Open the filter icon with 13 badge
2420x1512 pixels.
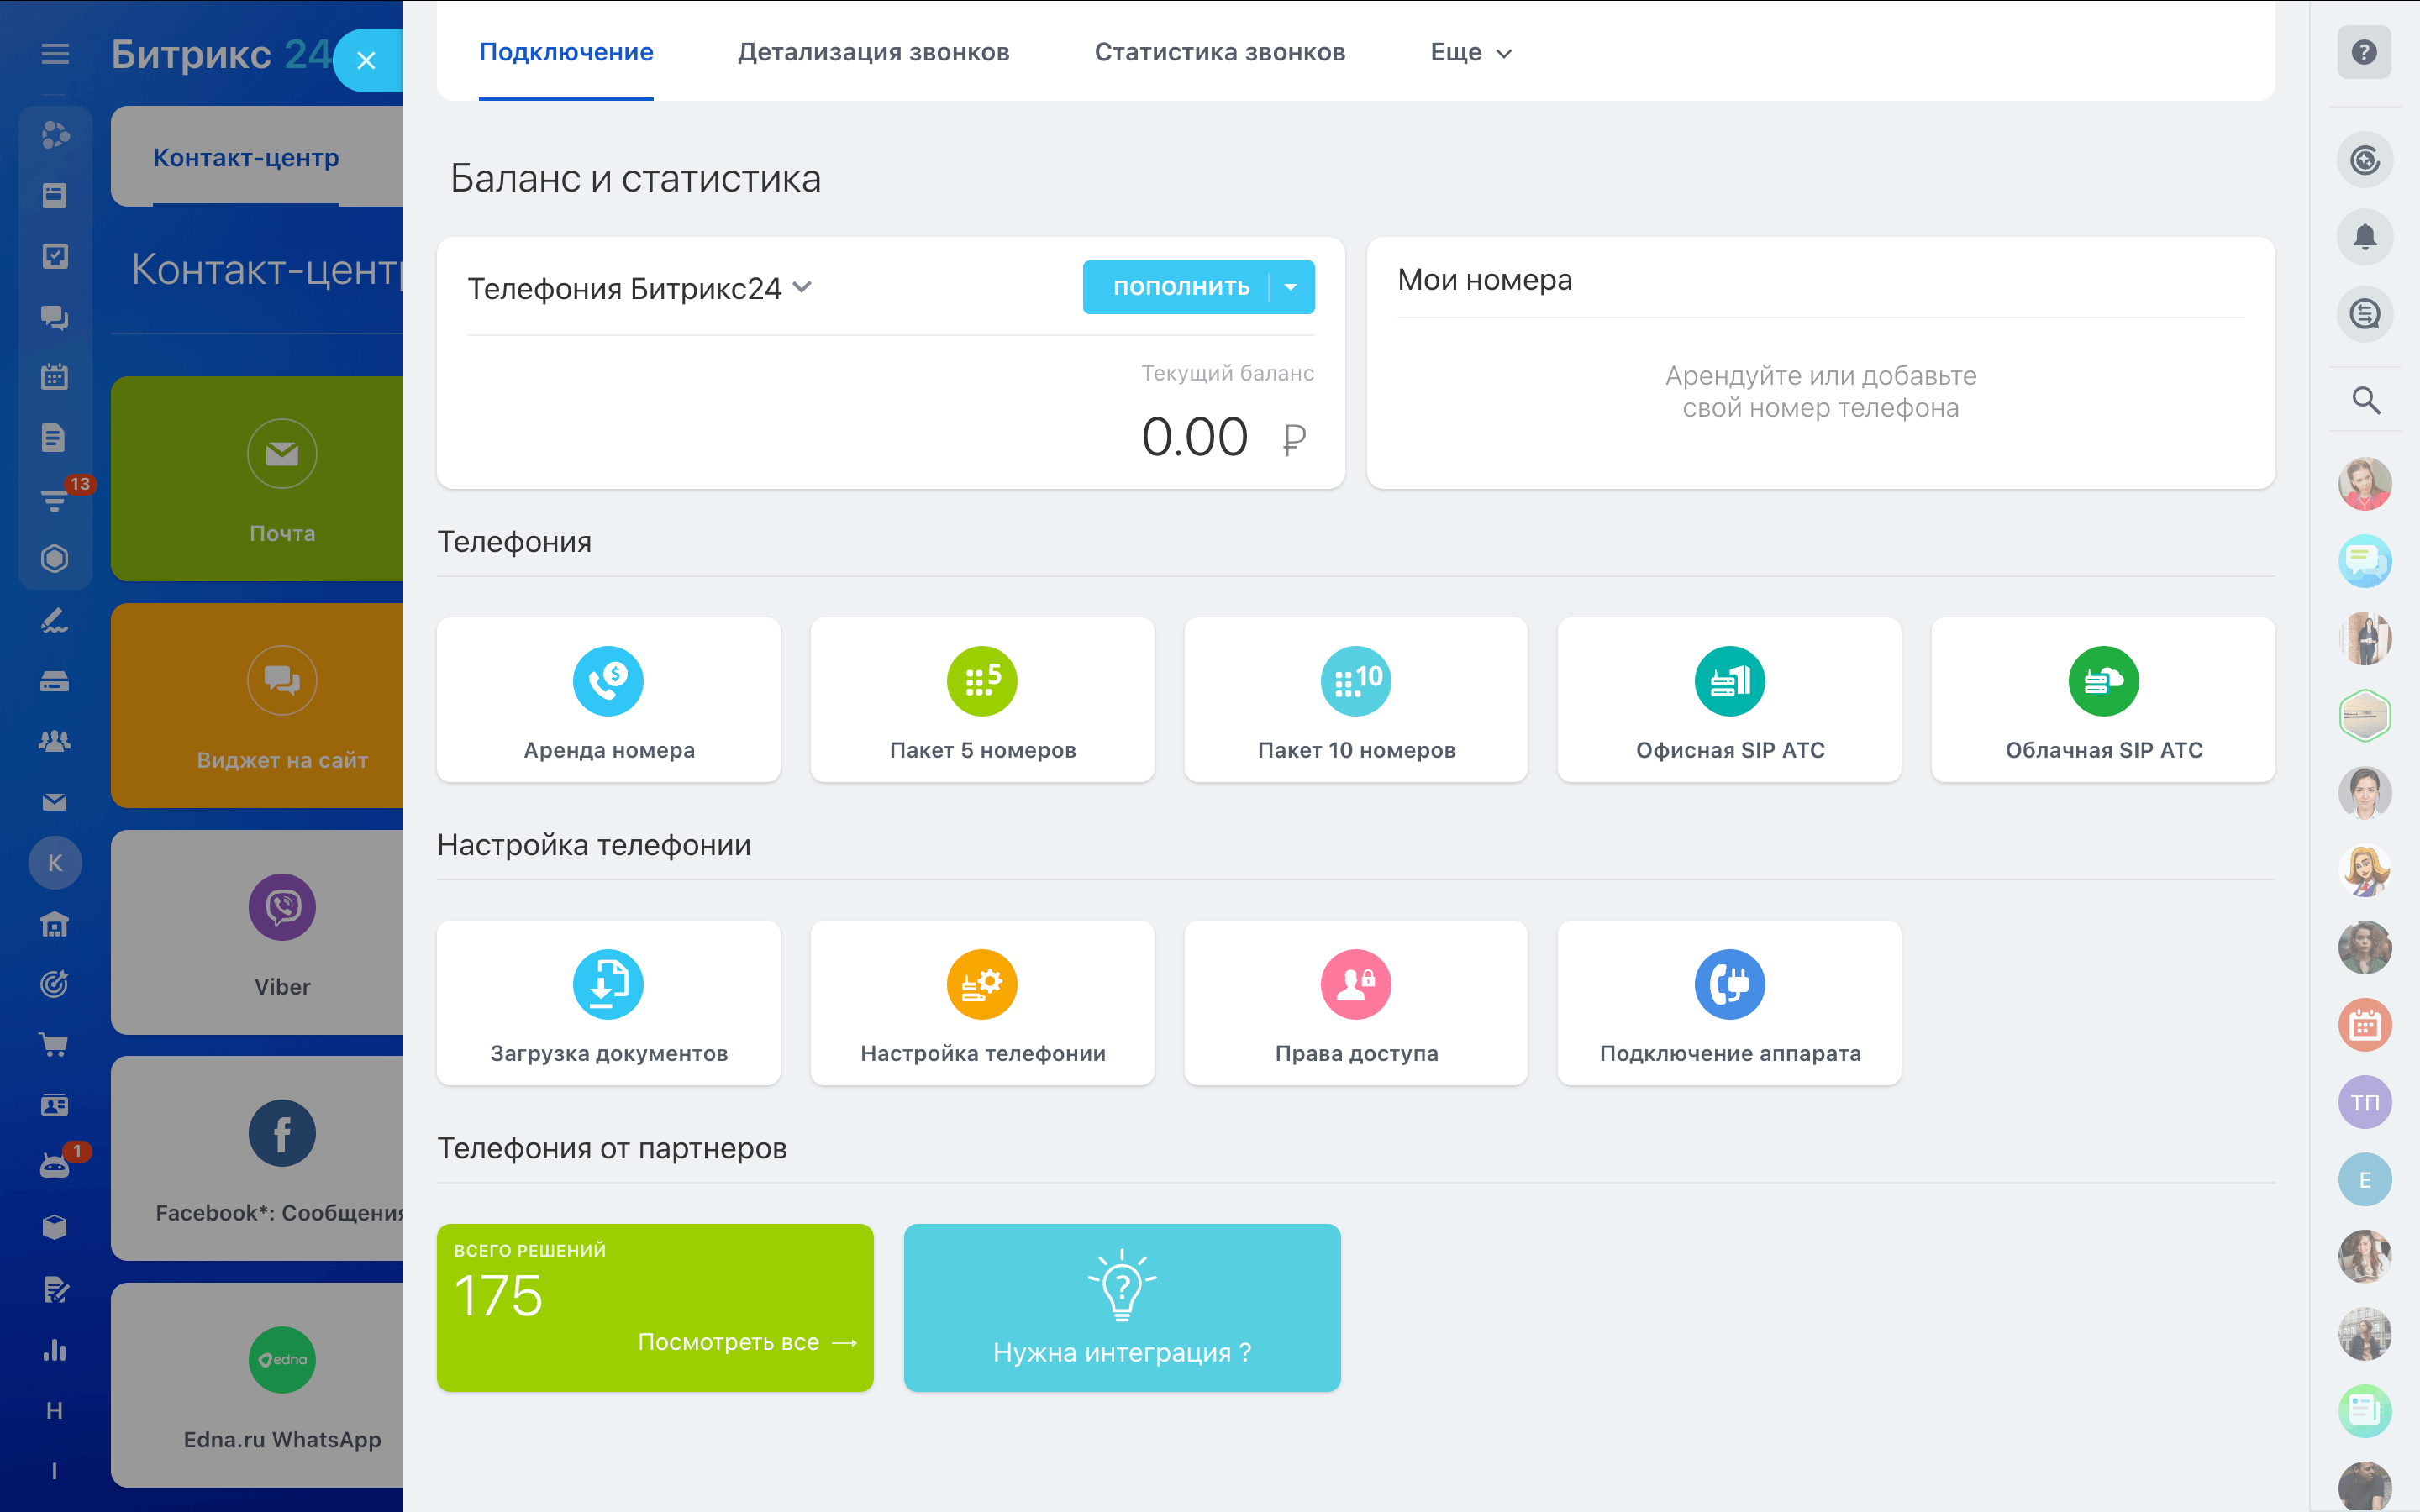click(x=55, y=498)
